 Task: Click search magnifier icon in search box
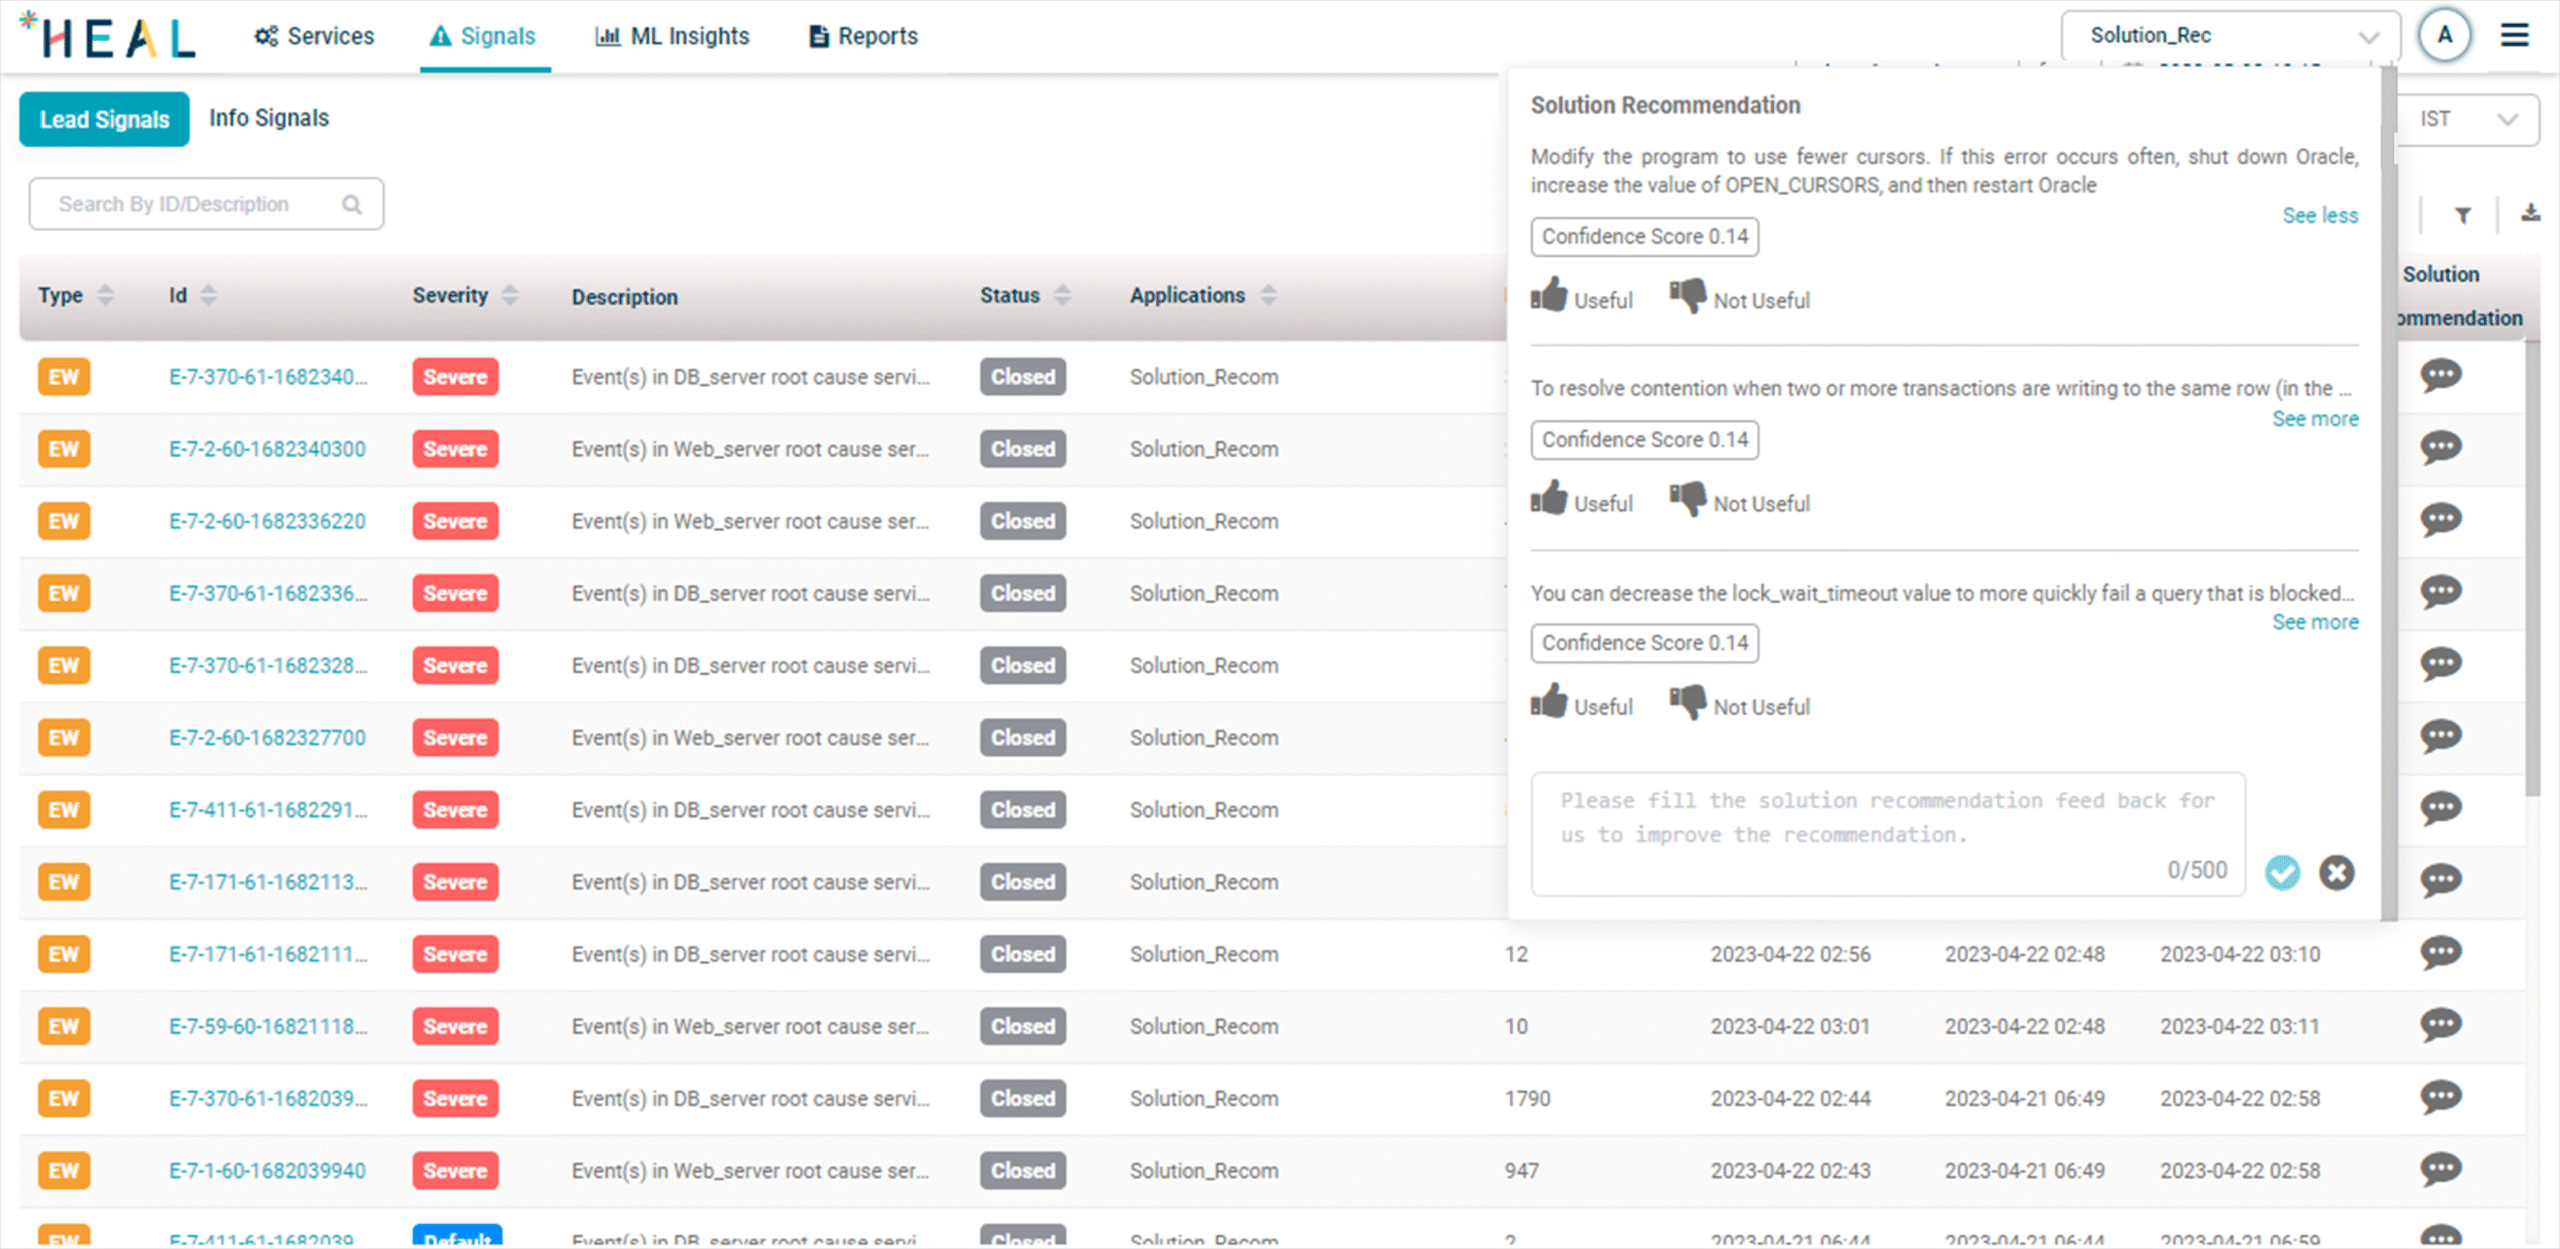[351, 205]
